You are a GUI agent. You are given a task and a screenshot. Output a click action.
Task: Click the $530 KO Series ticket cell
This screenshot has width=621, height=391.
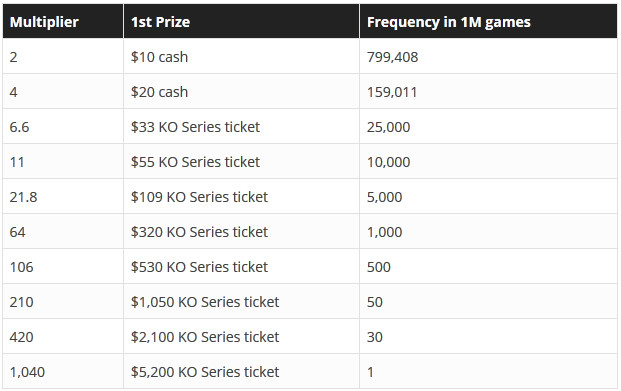pyautogui.click(x=242, y=266)
